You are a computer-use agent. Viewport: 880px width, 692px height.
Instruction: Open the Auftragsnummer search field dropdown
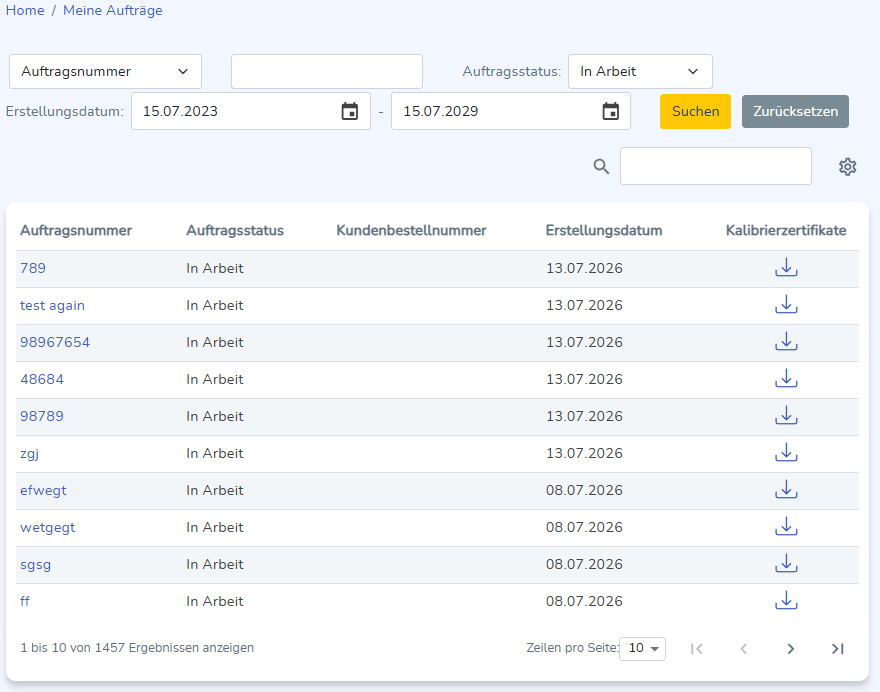106,71
